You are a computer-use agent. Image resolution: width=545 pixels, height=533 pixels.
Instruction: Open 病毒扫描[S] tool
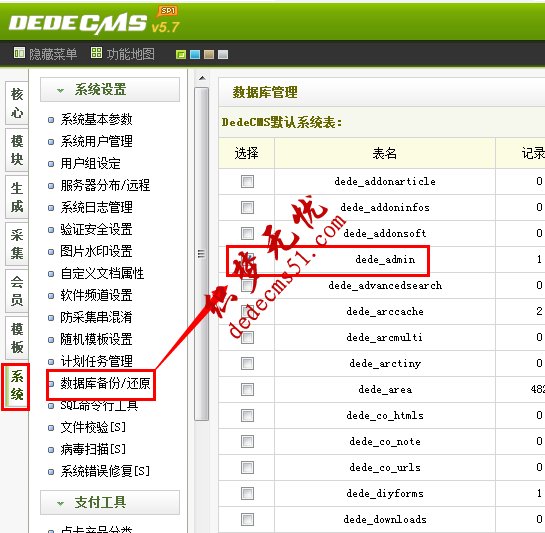point(93,449)
